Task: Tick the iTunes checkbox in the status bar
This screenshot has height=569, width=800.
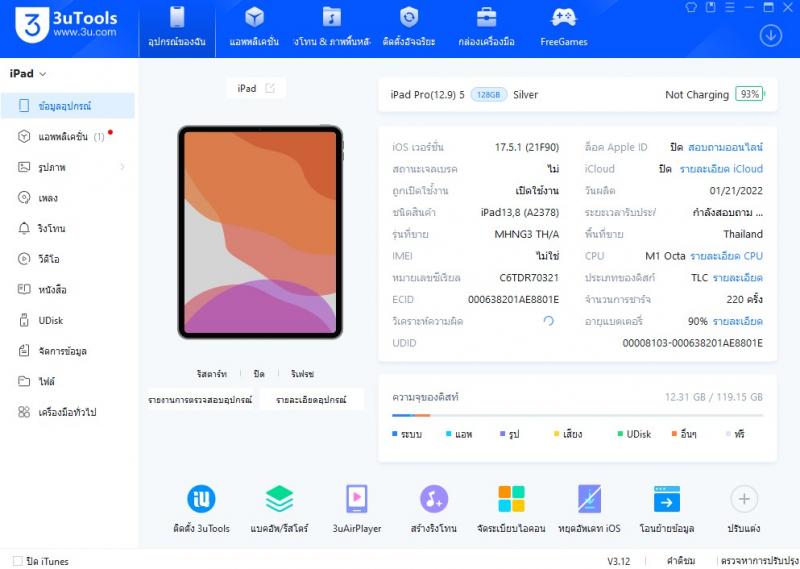Action: pyautogui.click(x=17, y=561)
